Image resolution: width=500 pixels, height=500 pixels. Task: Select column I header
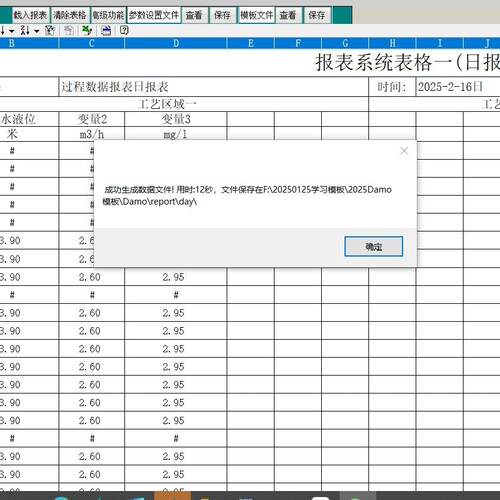[440, 43]
